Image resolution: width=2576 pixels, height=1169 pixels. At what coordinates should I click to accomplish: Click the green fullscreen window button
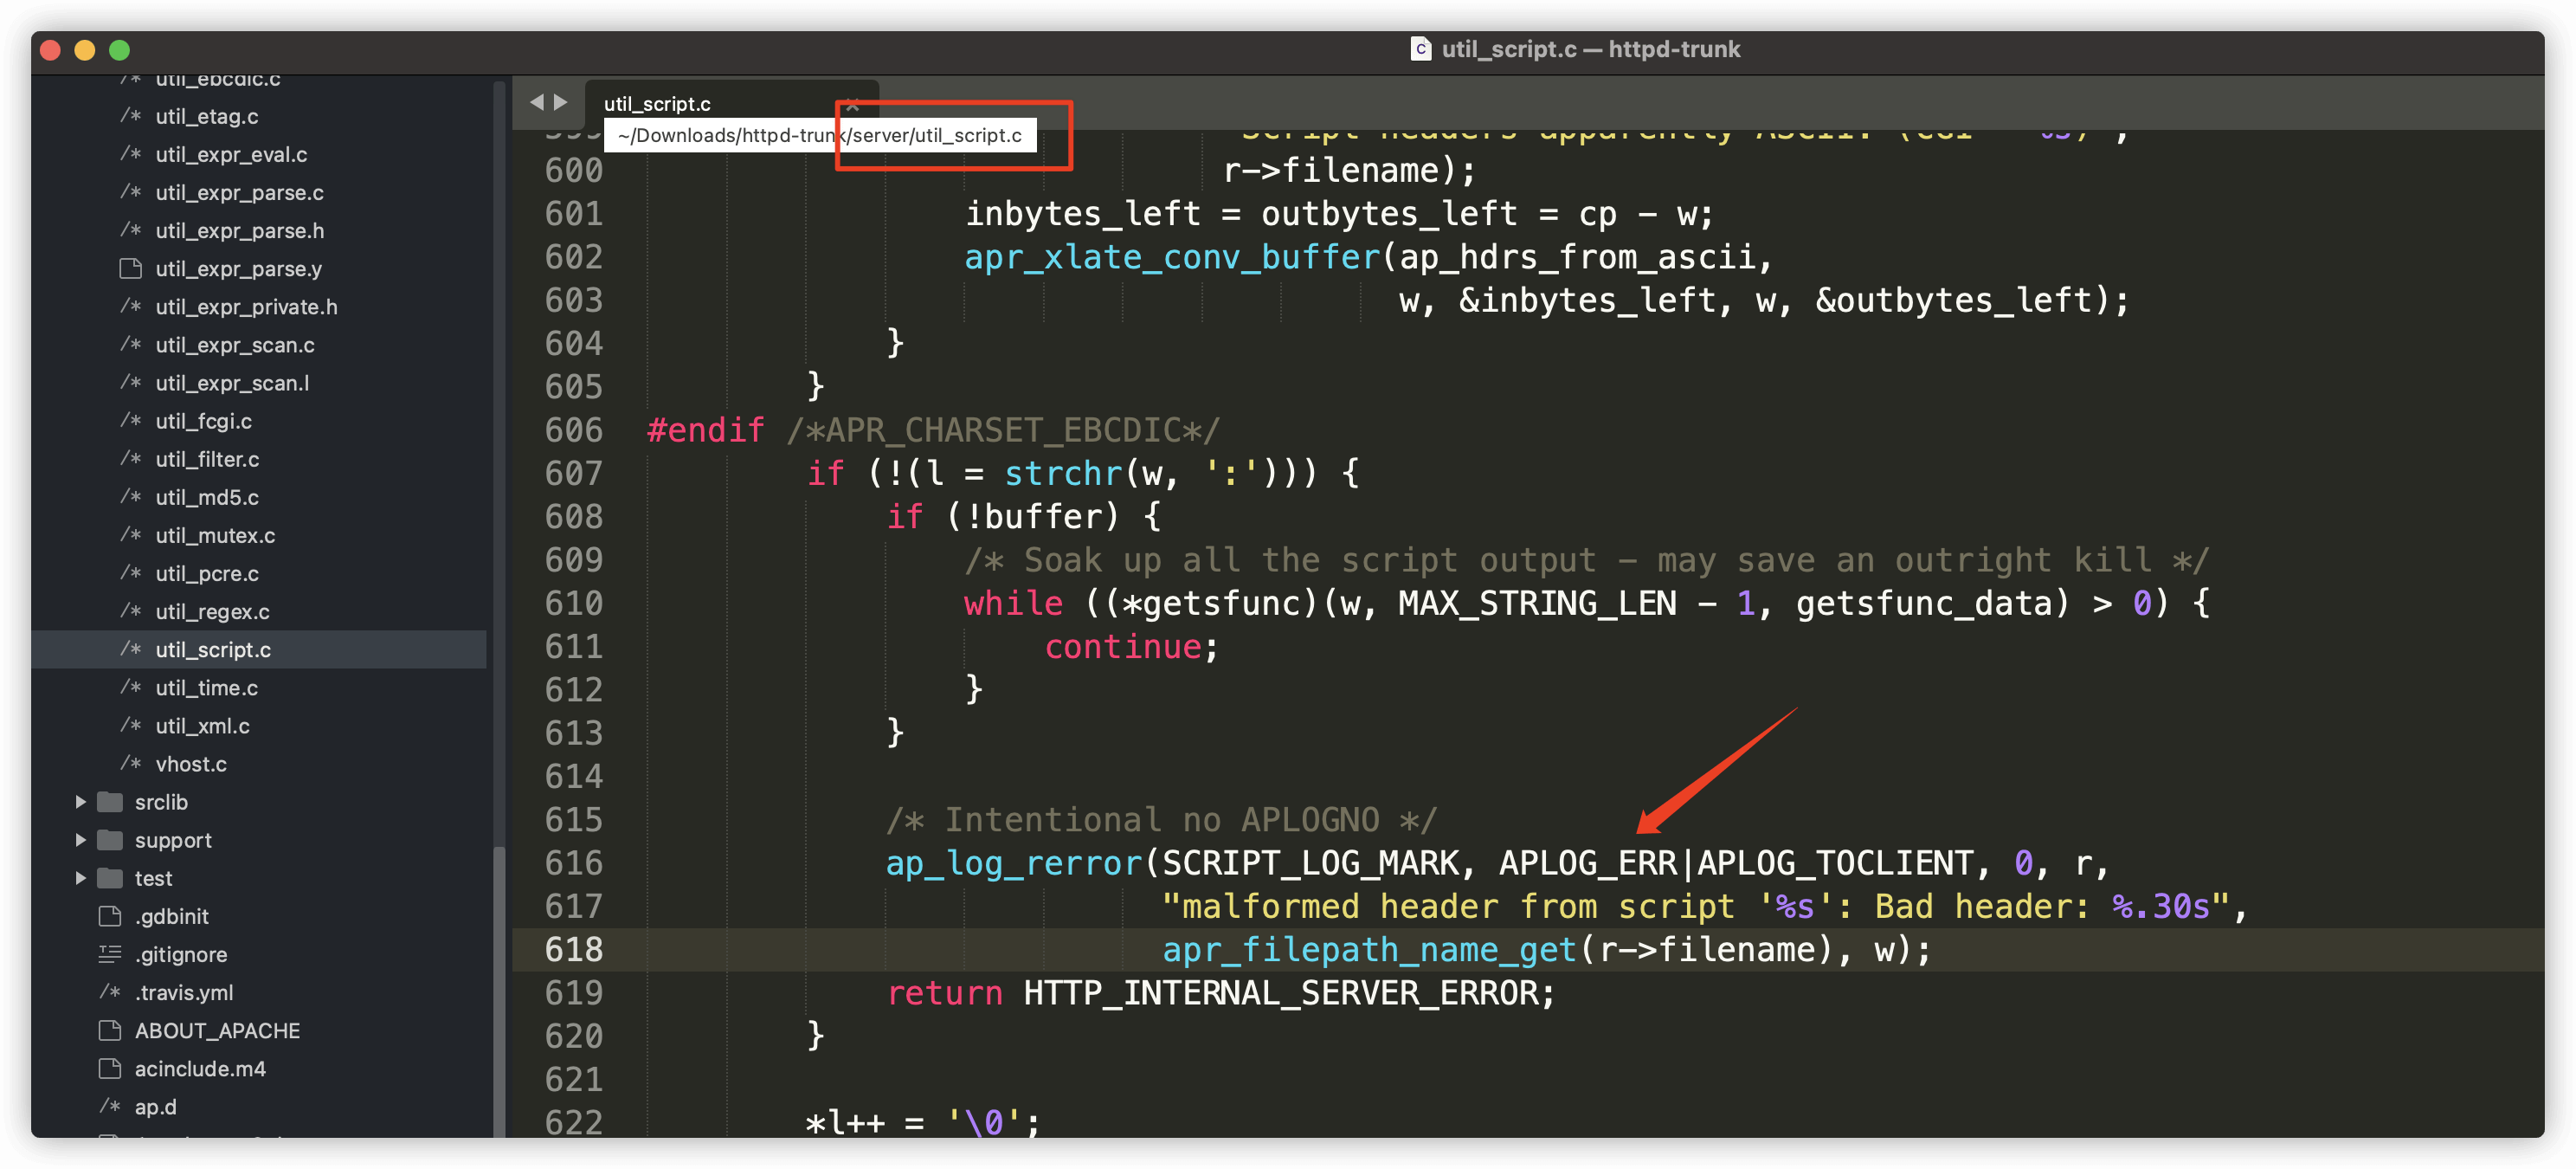point(119,50)
